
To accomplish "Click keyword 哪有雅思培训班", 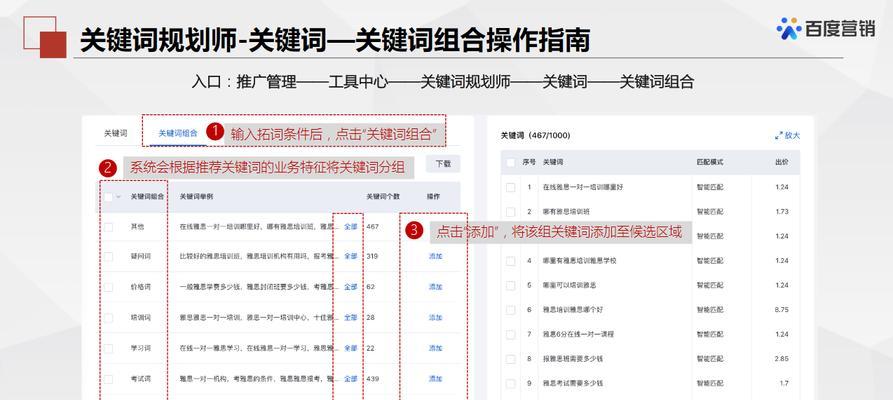I will (566, 211).
